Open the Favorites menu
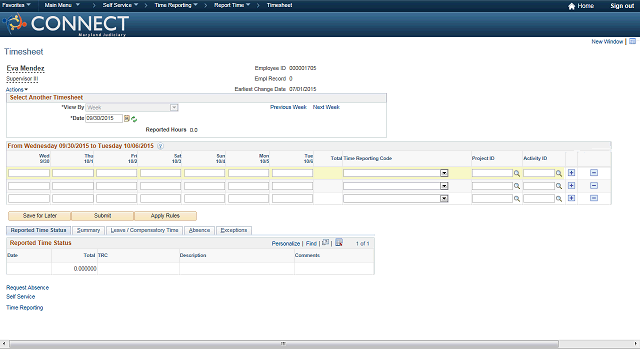The width and height of the screenshot is (640, 360). 16,5
